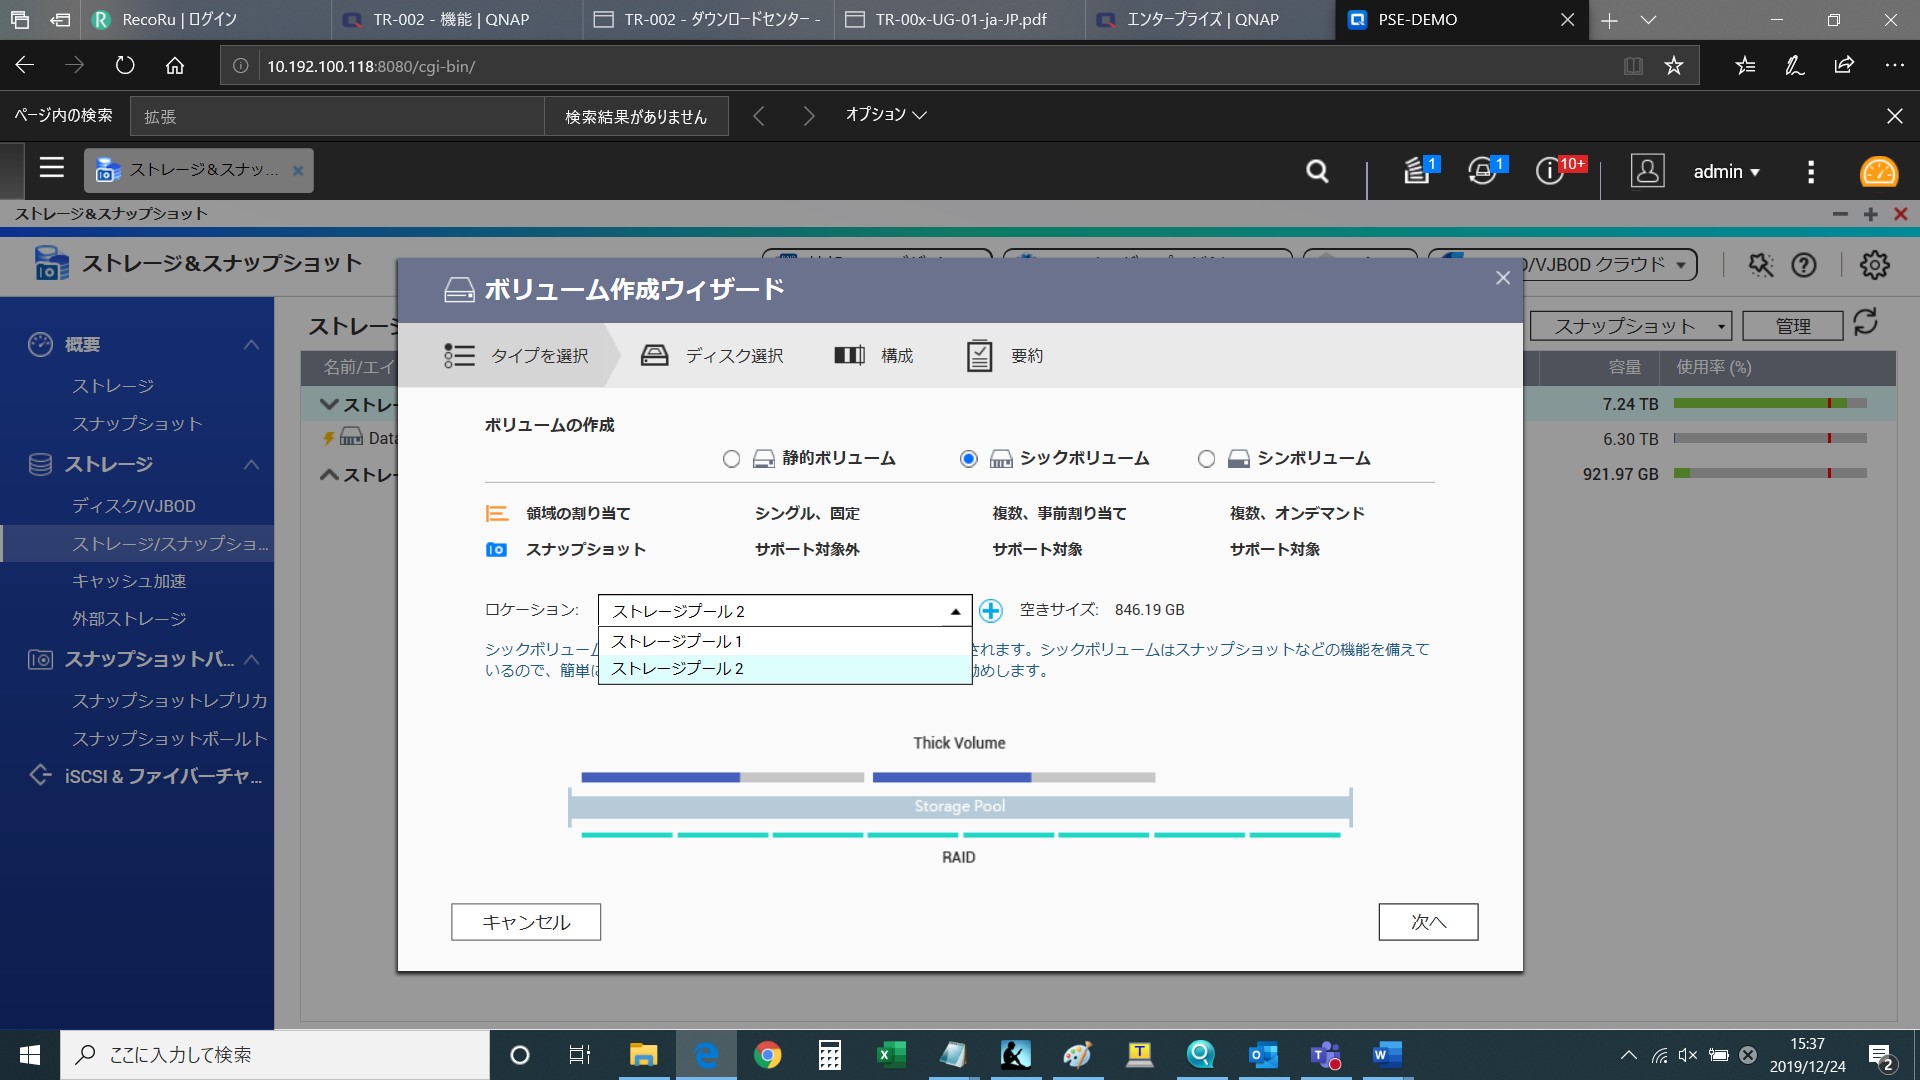The image size is (1920, 1080).
Task: Open the external devices icon
Action: (1482, 171)
